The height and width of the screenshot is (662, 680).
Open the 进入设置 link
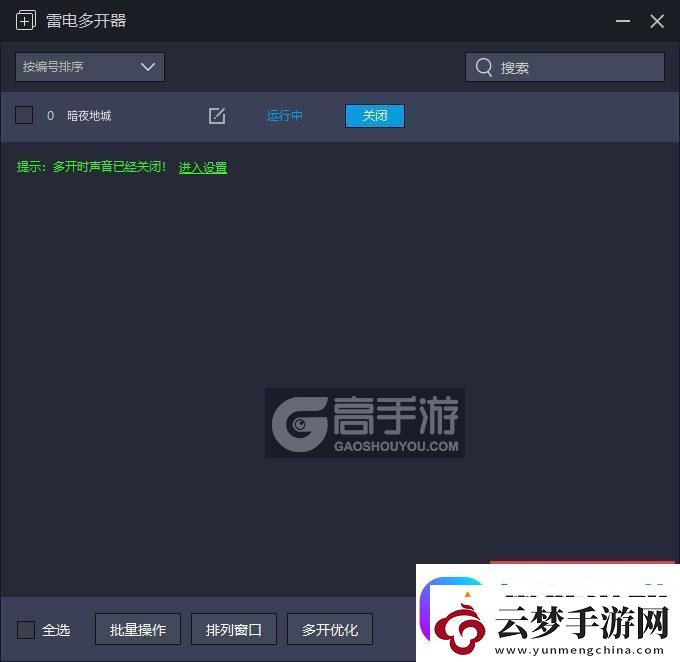tap(203, 167)
